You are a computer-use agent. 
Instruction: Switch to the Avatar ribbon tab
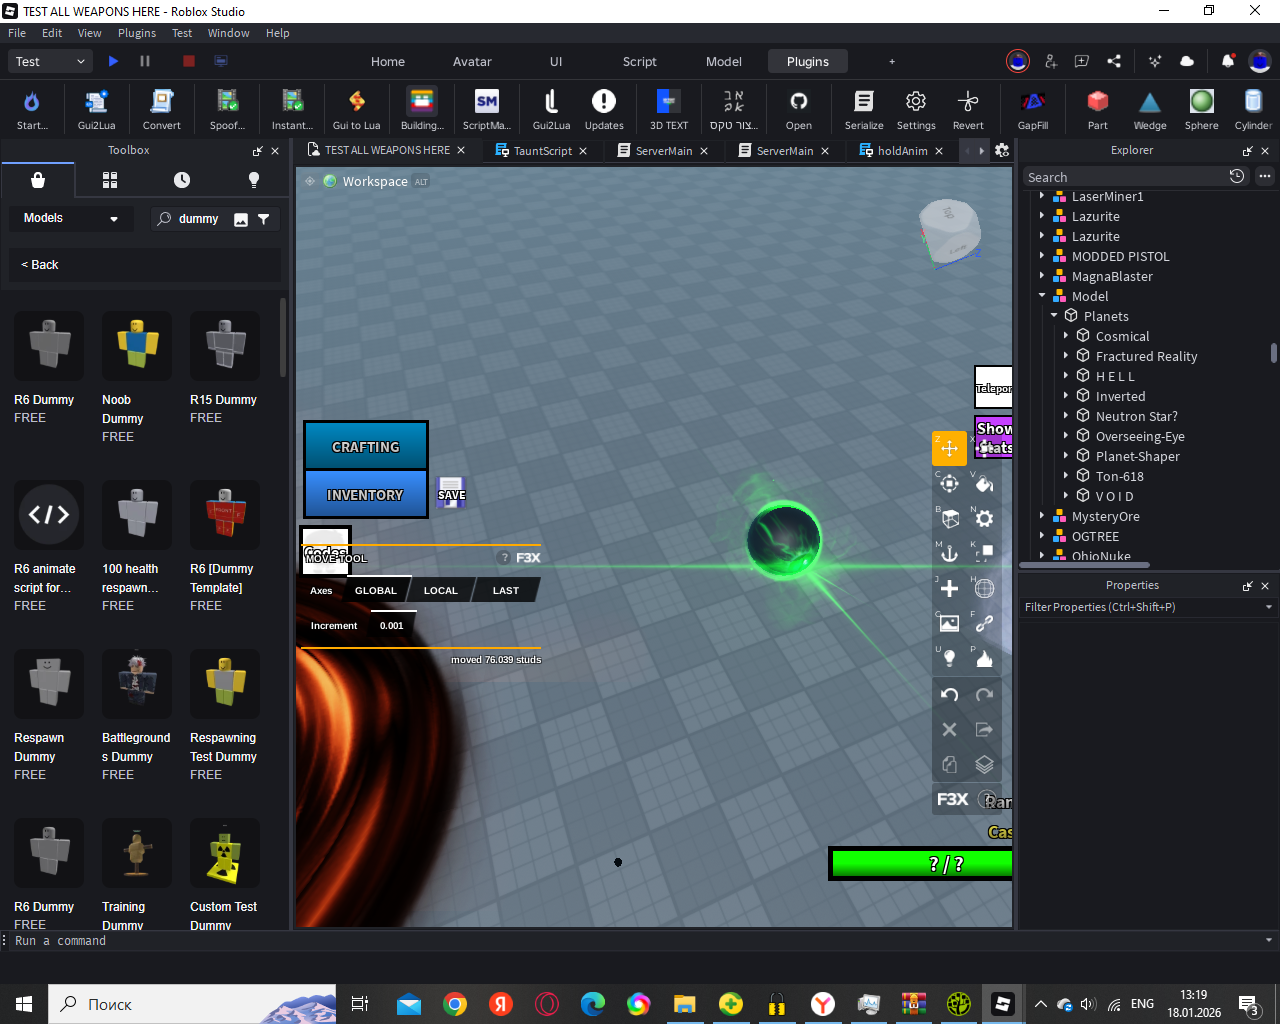(472, 61)
